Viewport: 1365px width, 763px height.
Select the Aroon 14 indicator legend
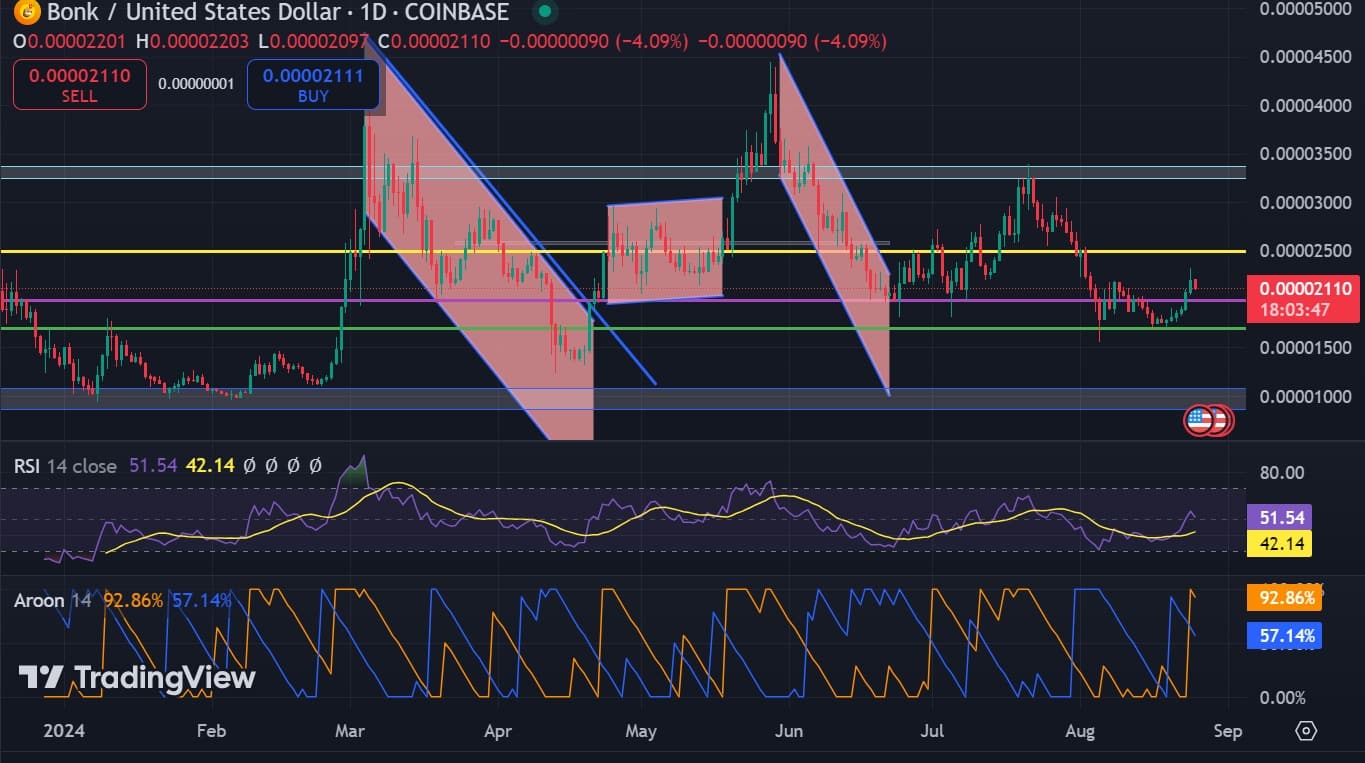[53, 601]
